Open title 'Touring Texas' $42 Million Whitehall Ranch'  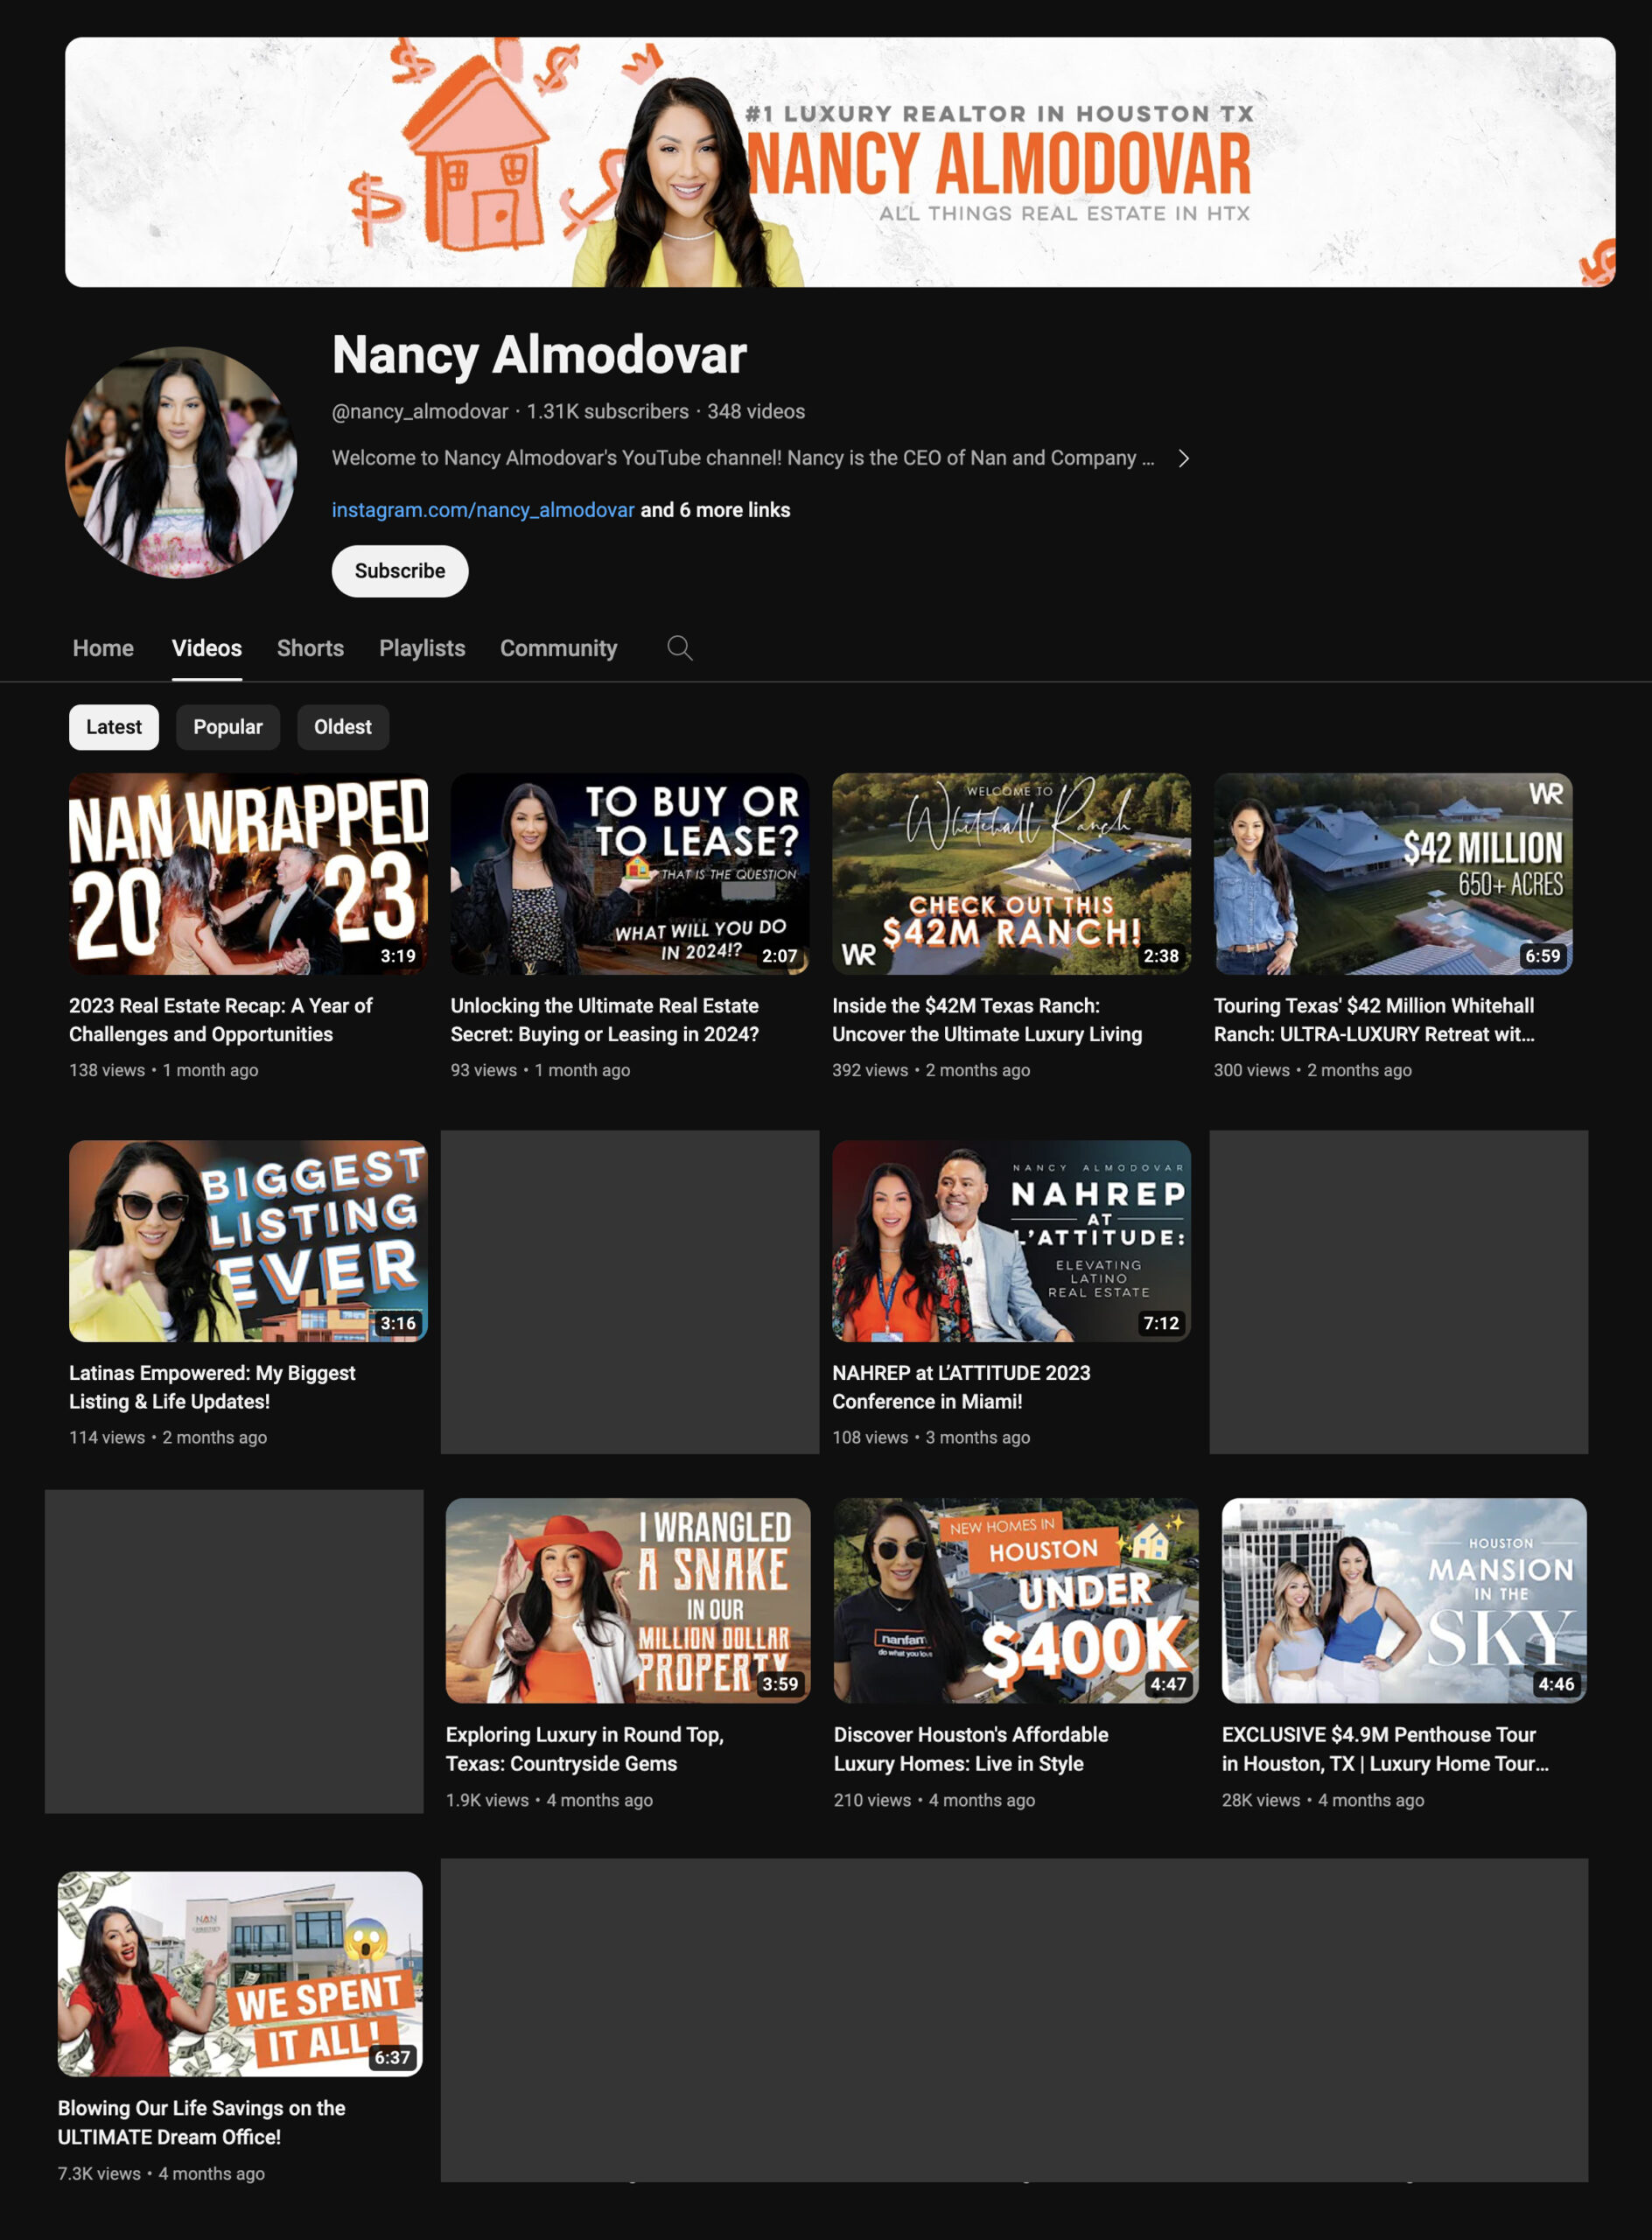pyautogui.click(x=1374, y=1020)
